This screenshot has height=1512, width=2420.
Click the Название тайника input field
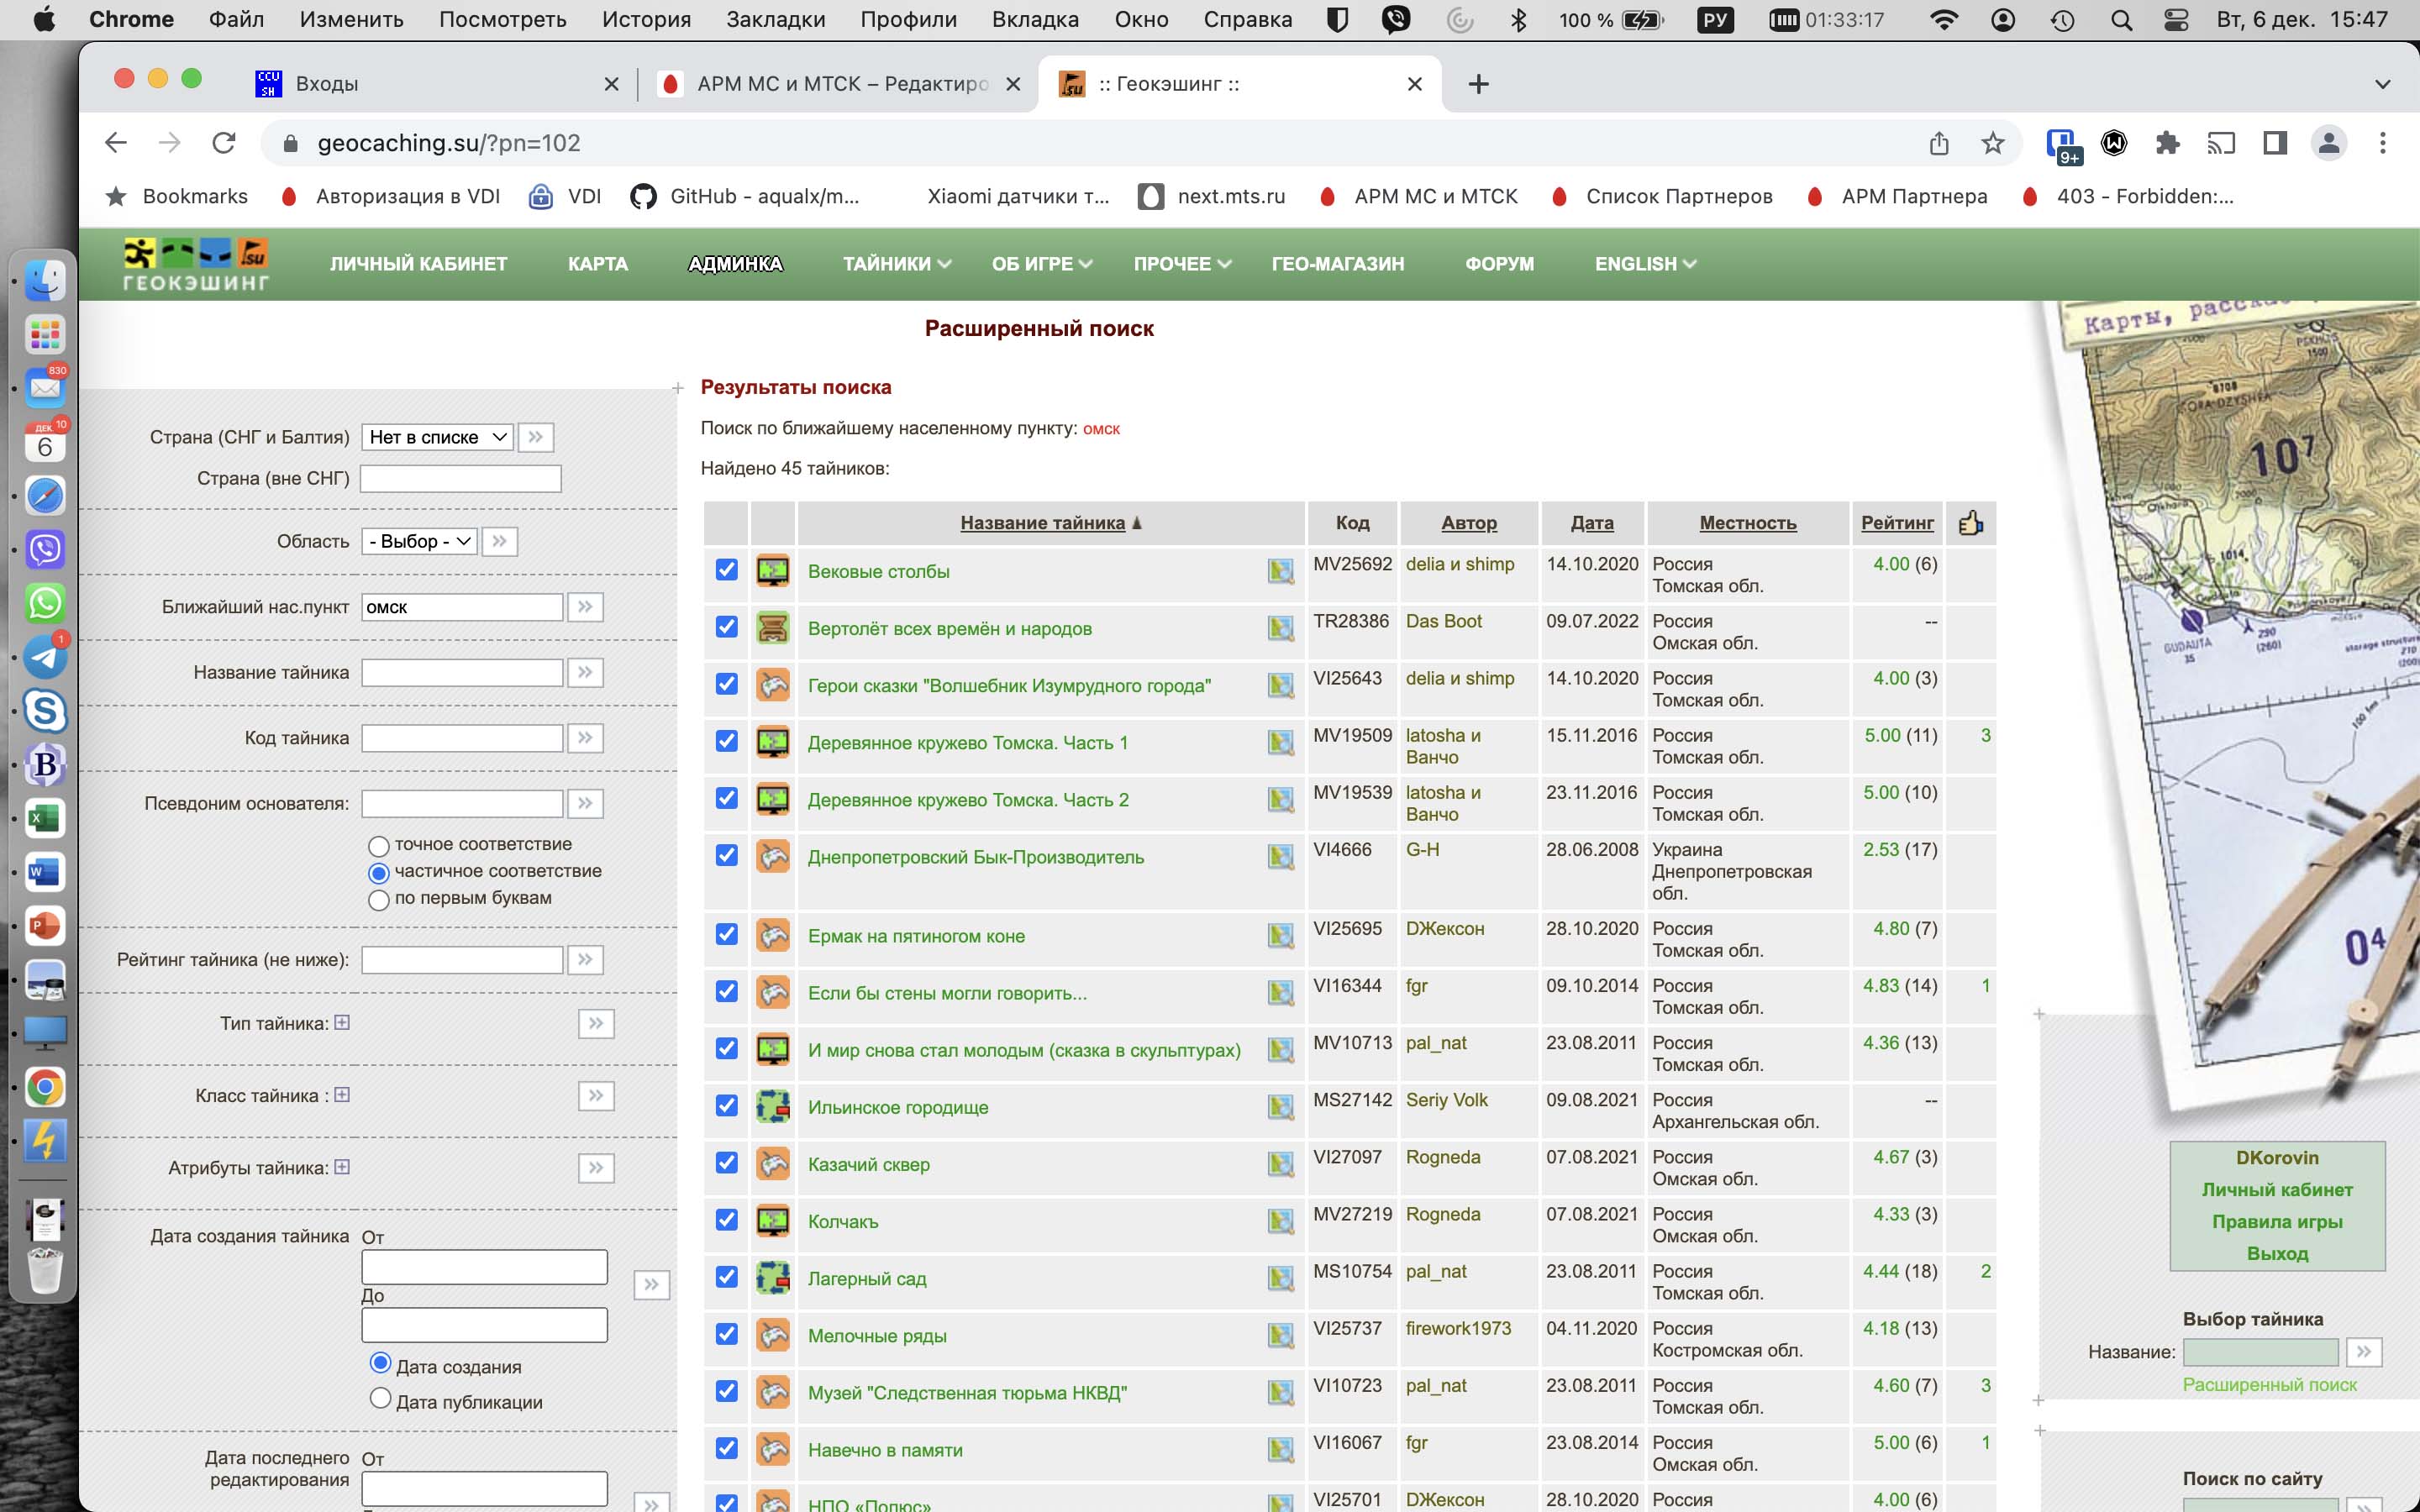462,673
